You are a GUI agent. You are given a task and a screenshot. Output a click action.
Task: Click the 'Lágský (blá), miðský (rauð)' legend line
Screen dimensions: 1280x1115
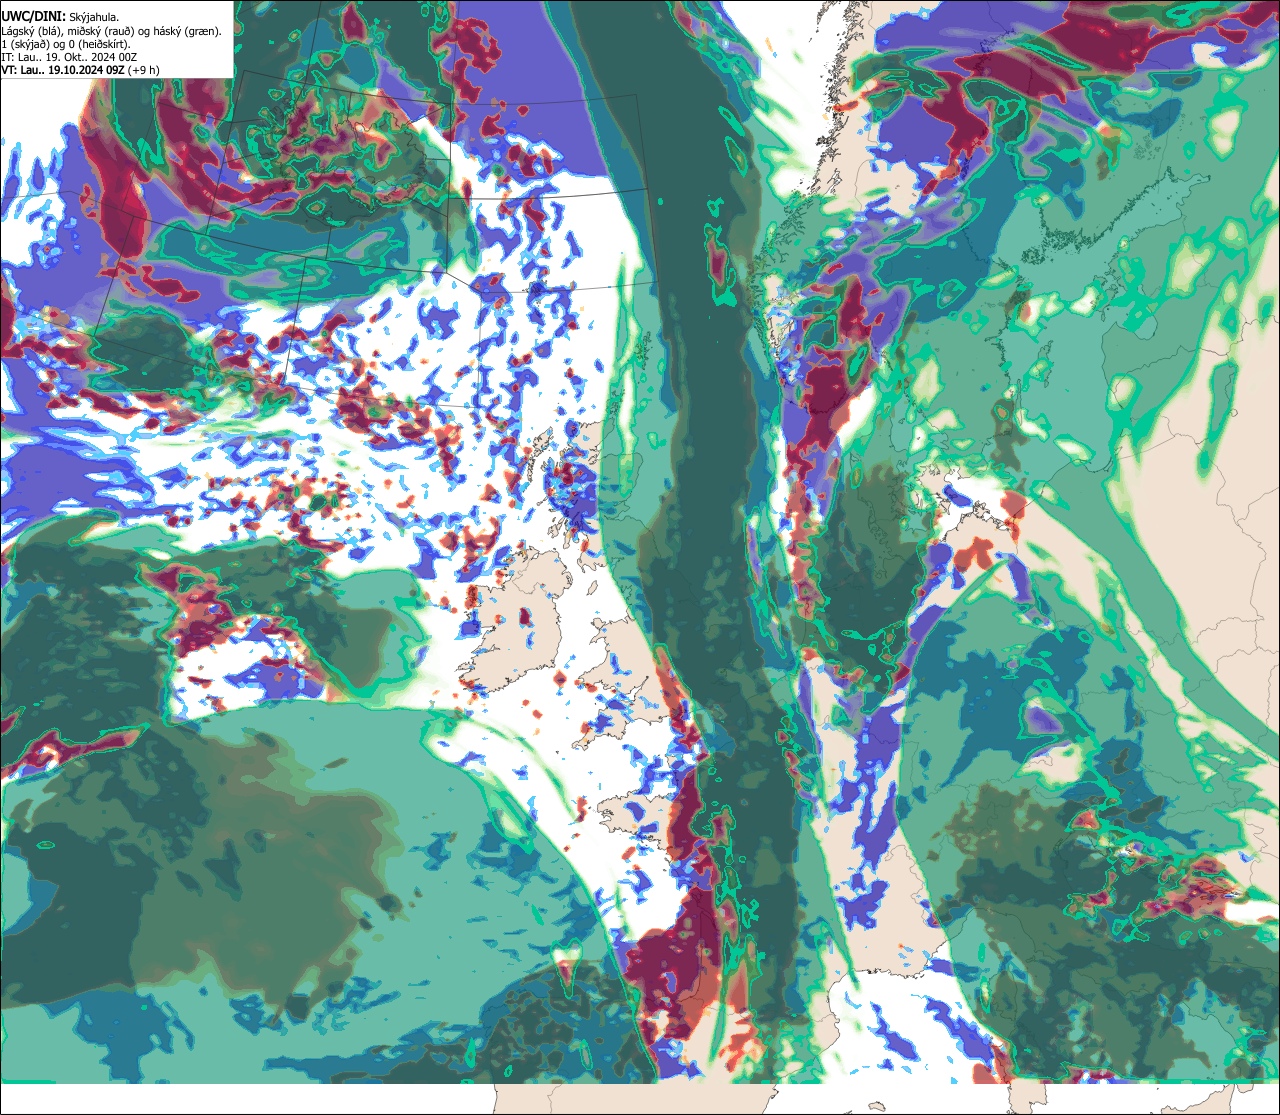click(112, 31)
